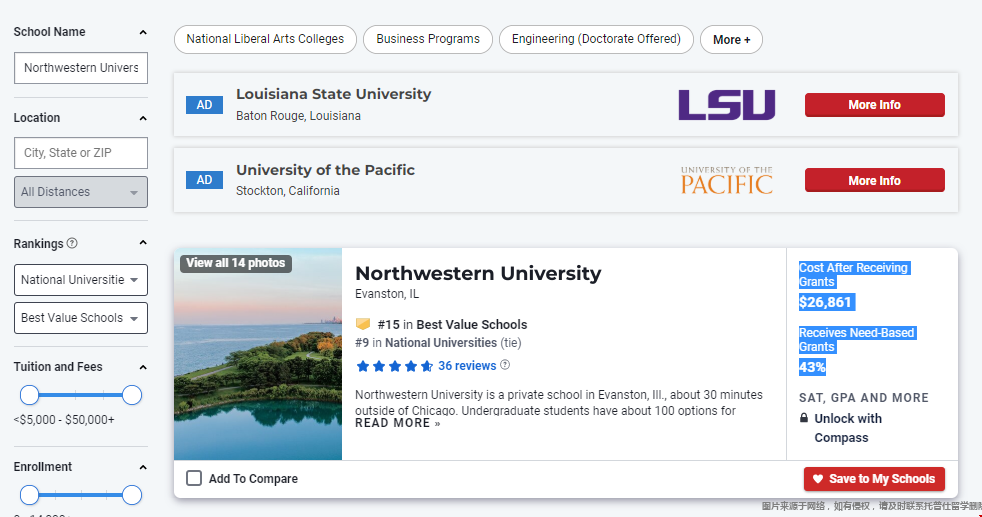Click More Info for Louisiana State University
The height and width of the screenshot is (517, 982).
click(874, 105)
